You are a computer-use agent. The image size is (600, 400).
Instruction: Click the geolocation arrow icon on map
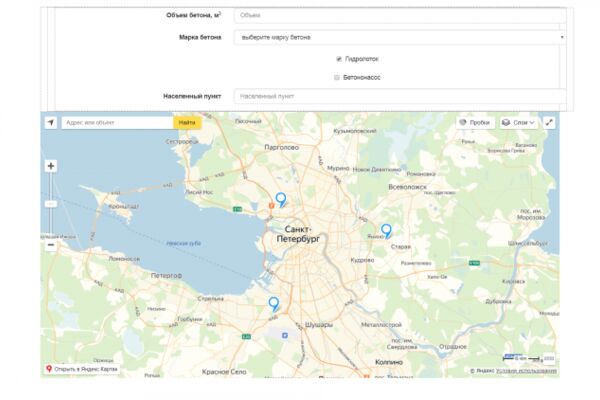coord(51,122)
